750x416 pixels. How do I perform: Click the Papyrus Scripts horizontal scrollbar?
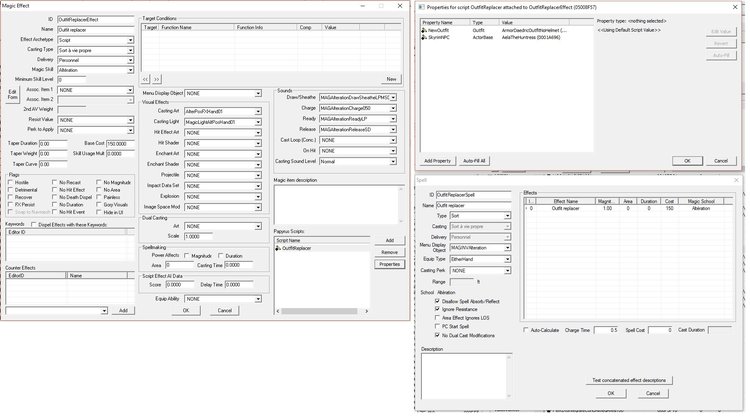(x=322, y=311)
